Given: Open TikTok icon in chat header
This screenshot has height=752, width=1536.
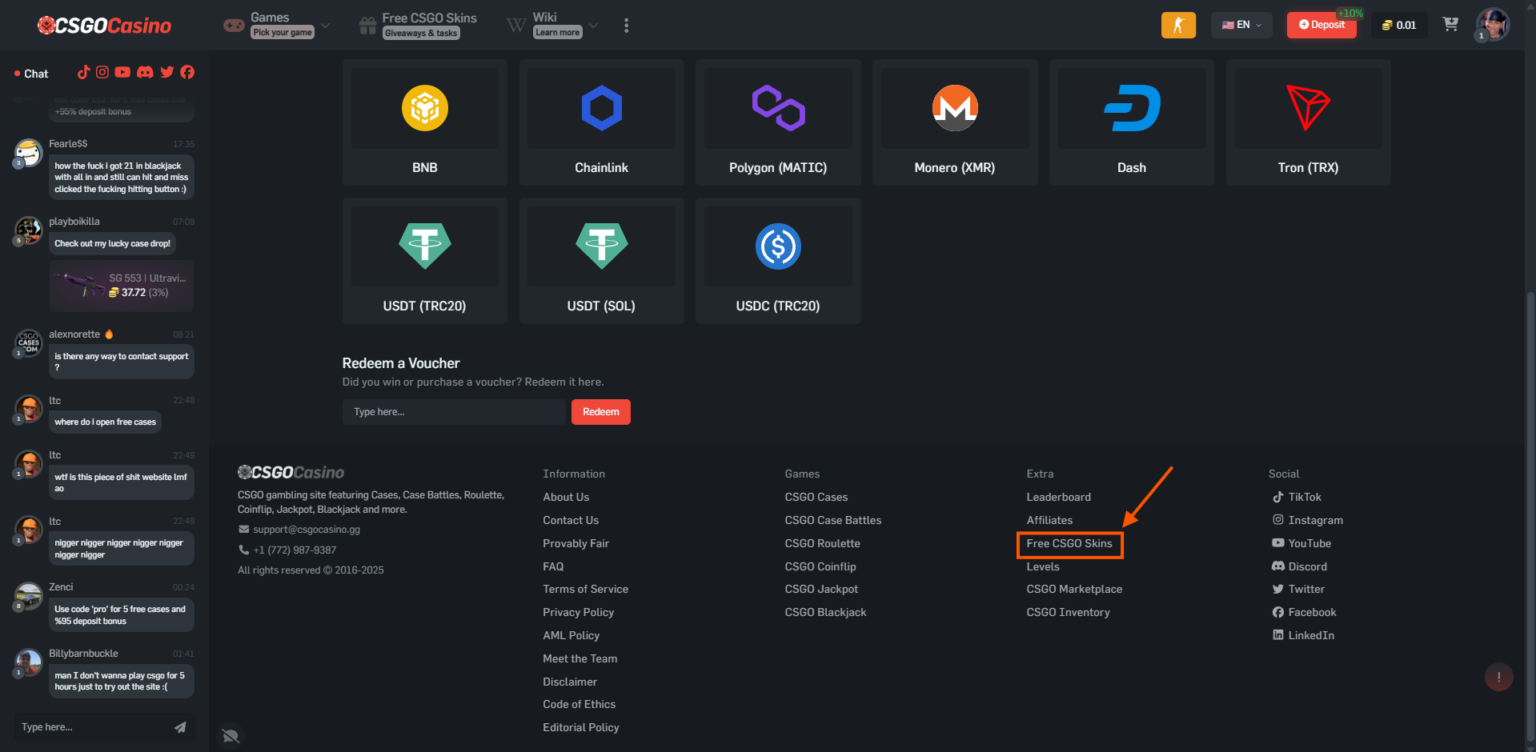Looking at the screenshot, I should click(x=84, y=72).
